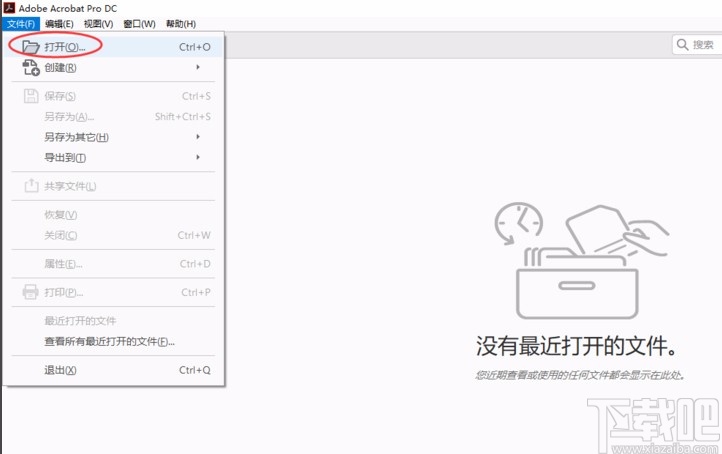Click the folder icon beside 打开(O)

click(31, 47)
